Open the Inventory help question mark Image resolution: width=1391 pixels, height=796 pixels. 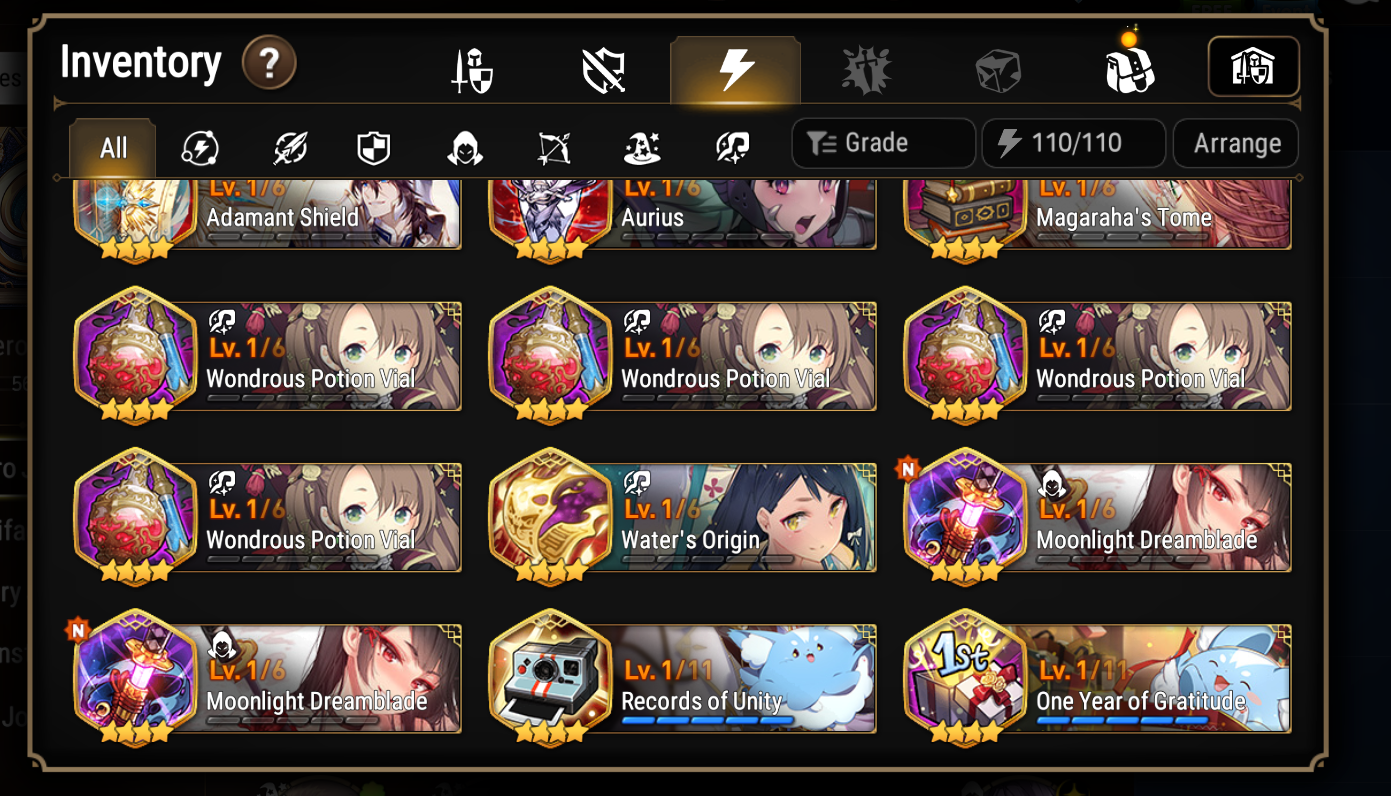click(269, 64)
